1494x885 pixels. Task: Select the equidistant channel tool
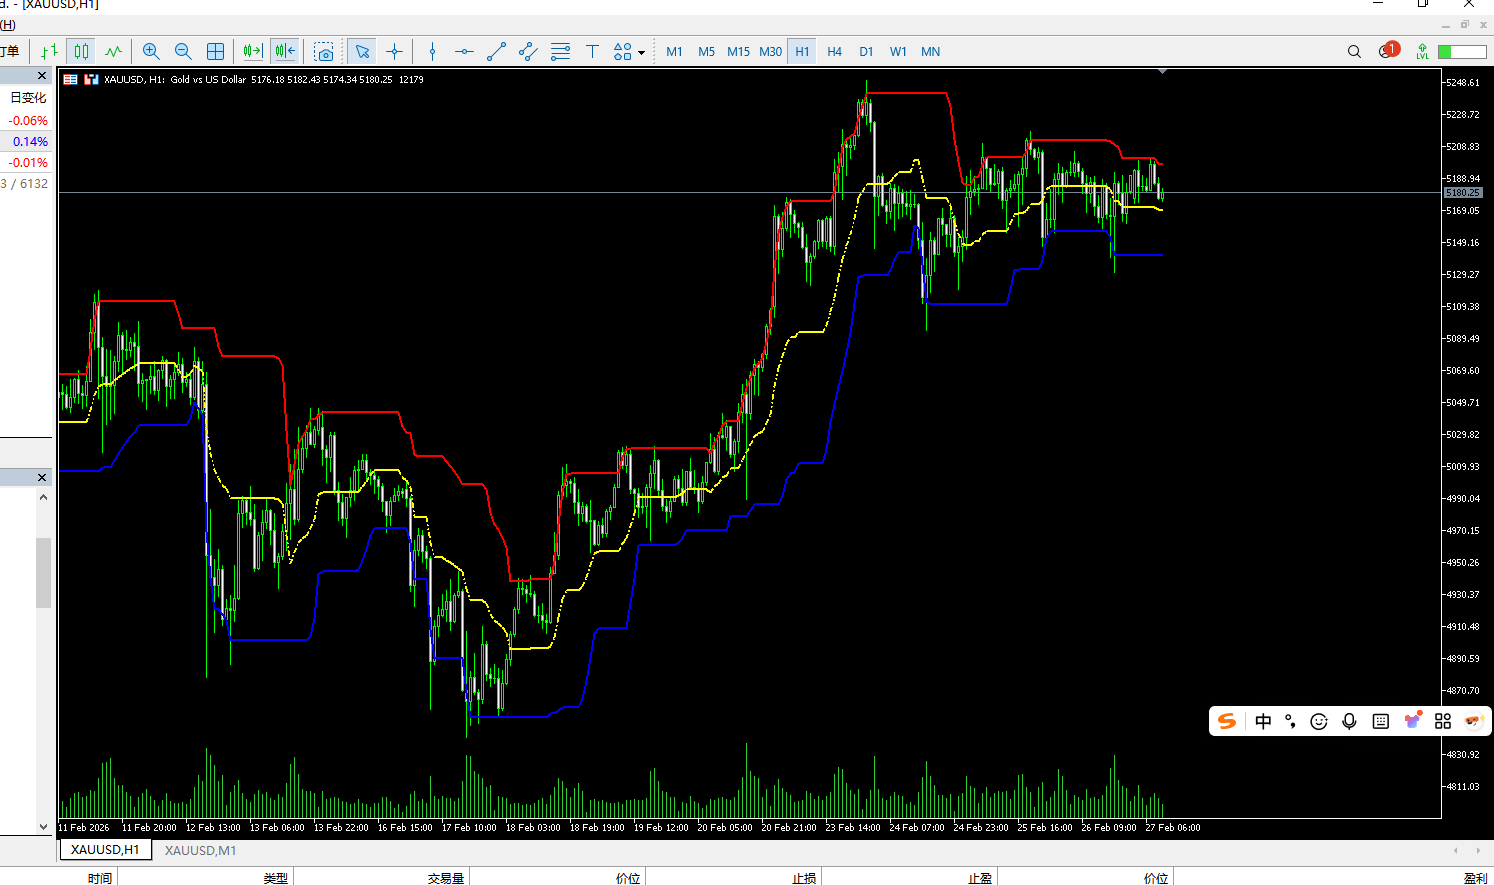(528, 51)
